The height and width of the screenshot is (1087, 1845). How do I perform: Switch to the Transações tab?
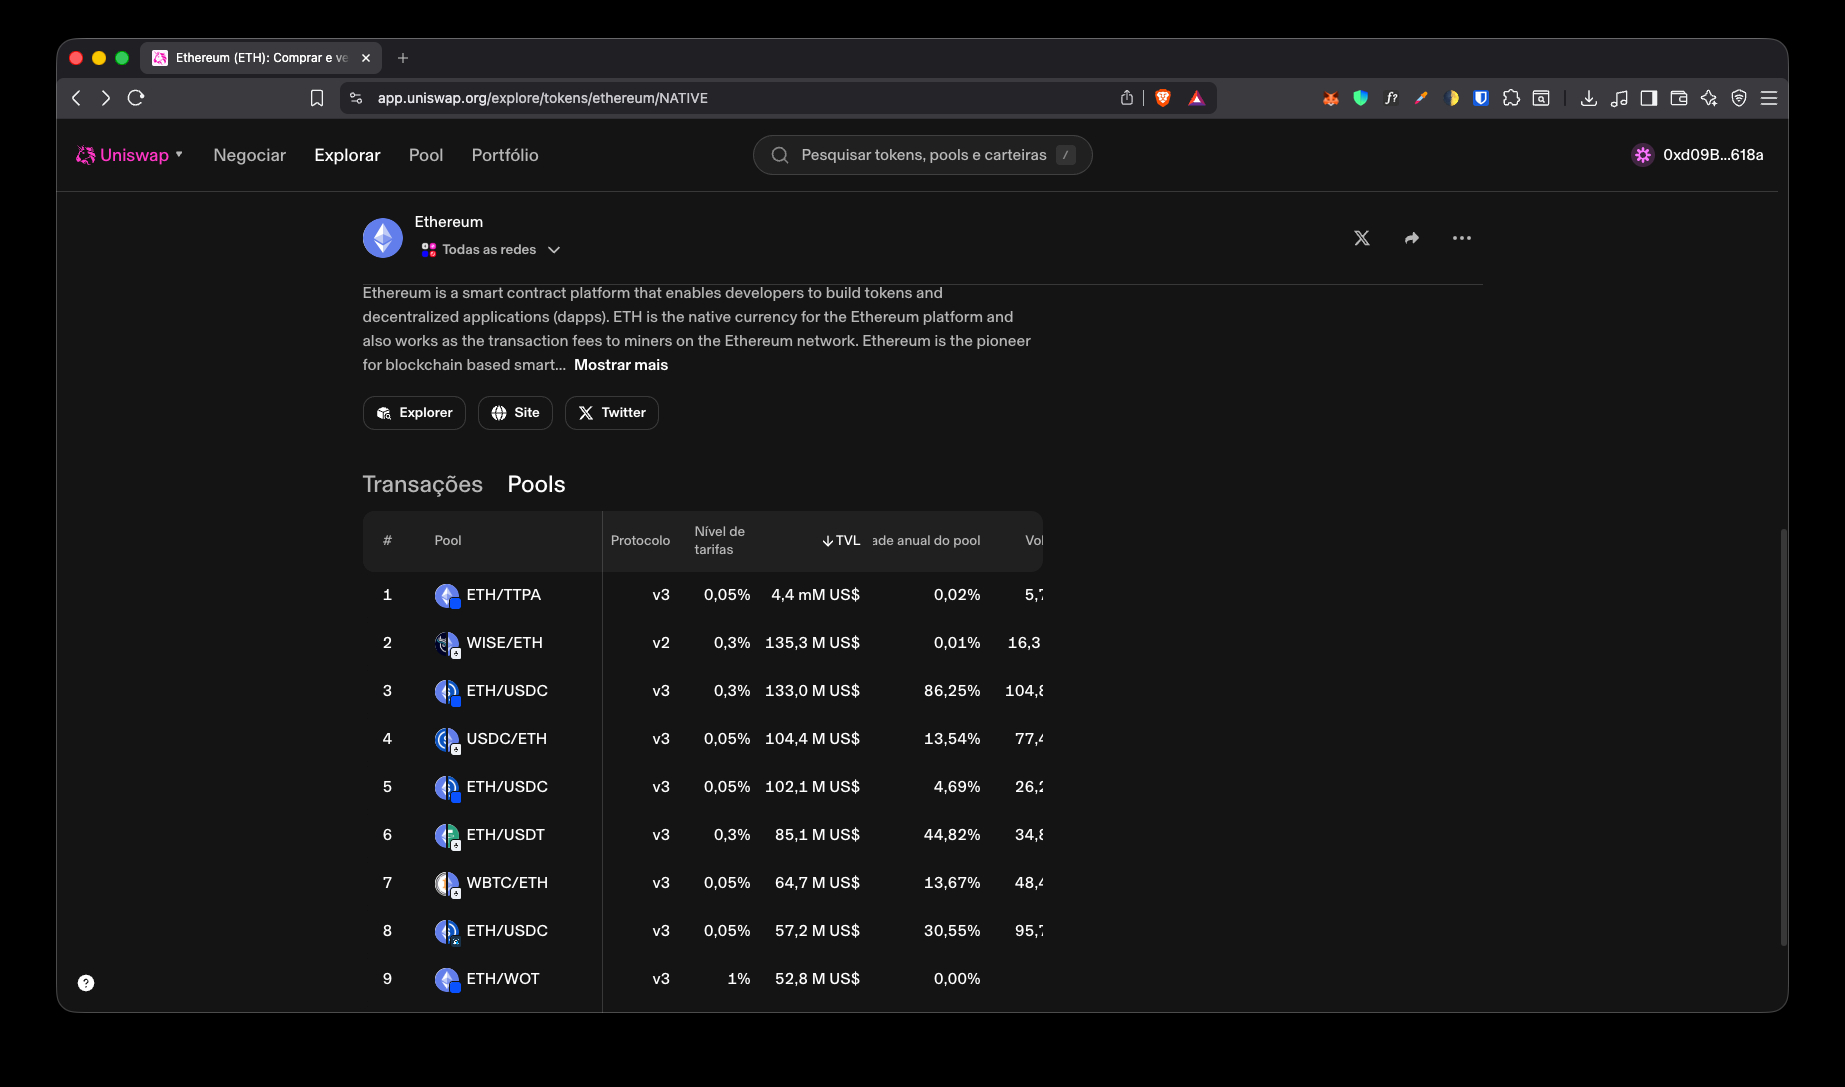422,484
